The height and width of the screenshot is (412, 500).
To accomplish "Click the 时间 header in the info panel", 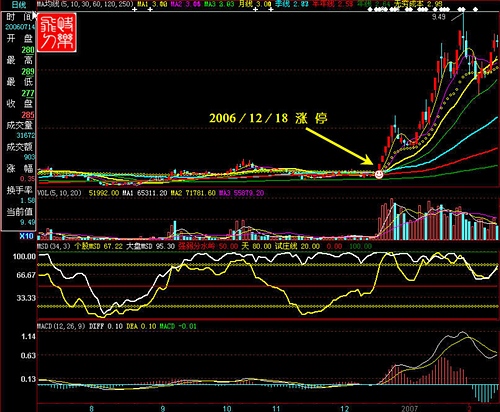I will pyautogui.click(x=19, y=17).
